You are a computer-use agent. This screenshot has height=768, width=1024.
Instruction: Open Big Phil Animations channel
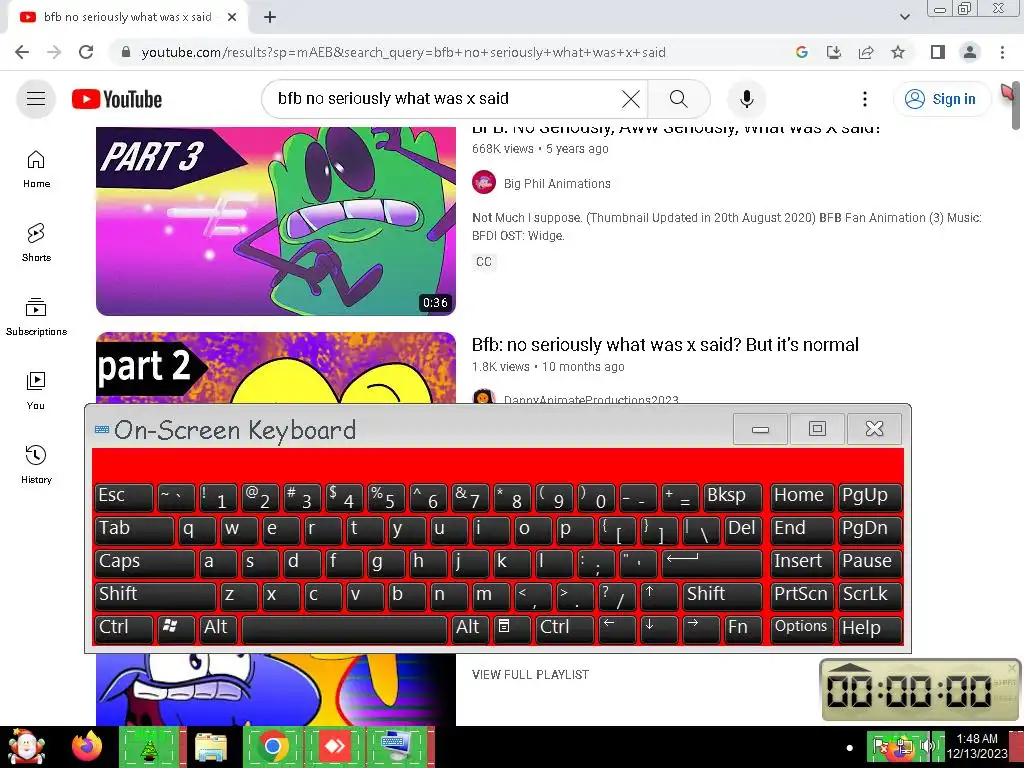pos(557,184)
